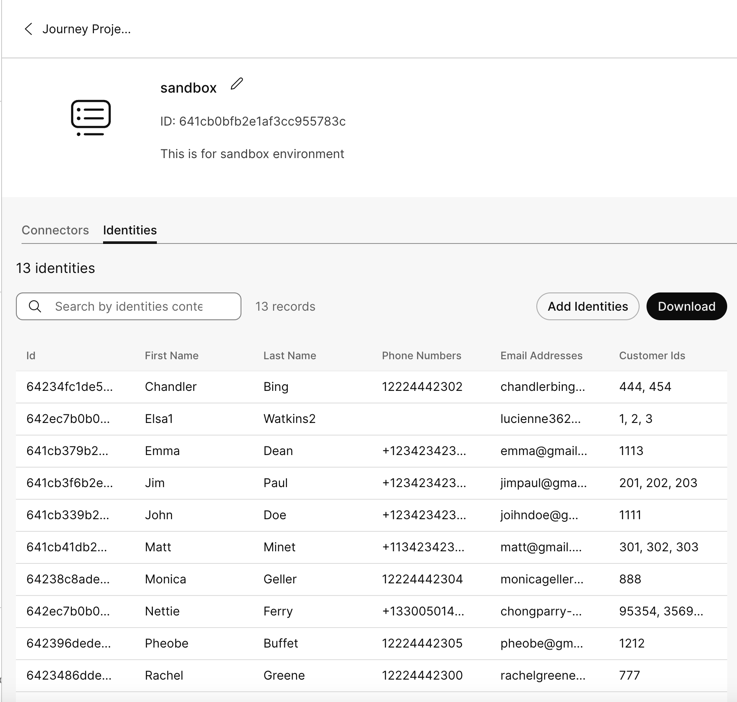This screenshot has width=737, height=702.
Task: Open the Journey Proje... breadcrumb link
Action: point(86,29)
